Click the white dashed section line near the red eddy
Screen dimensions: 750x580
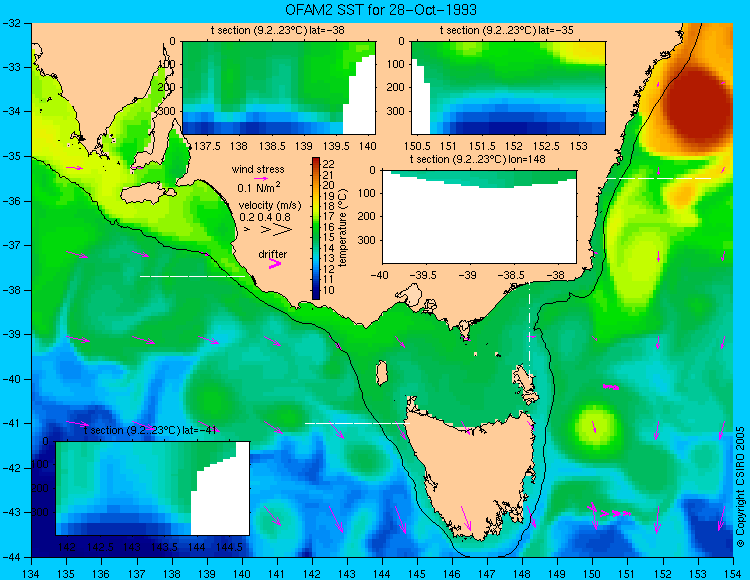click(660, 178)
